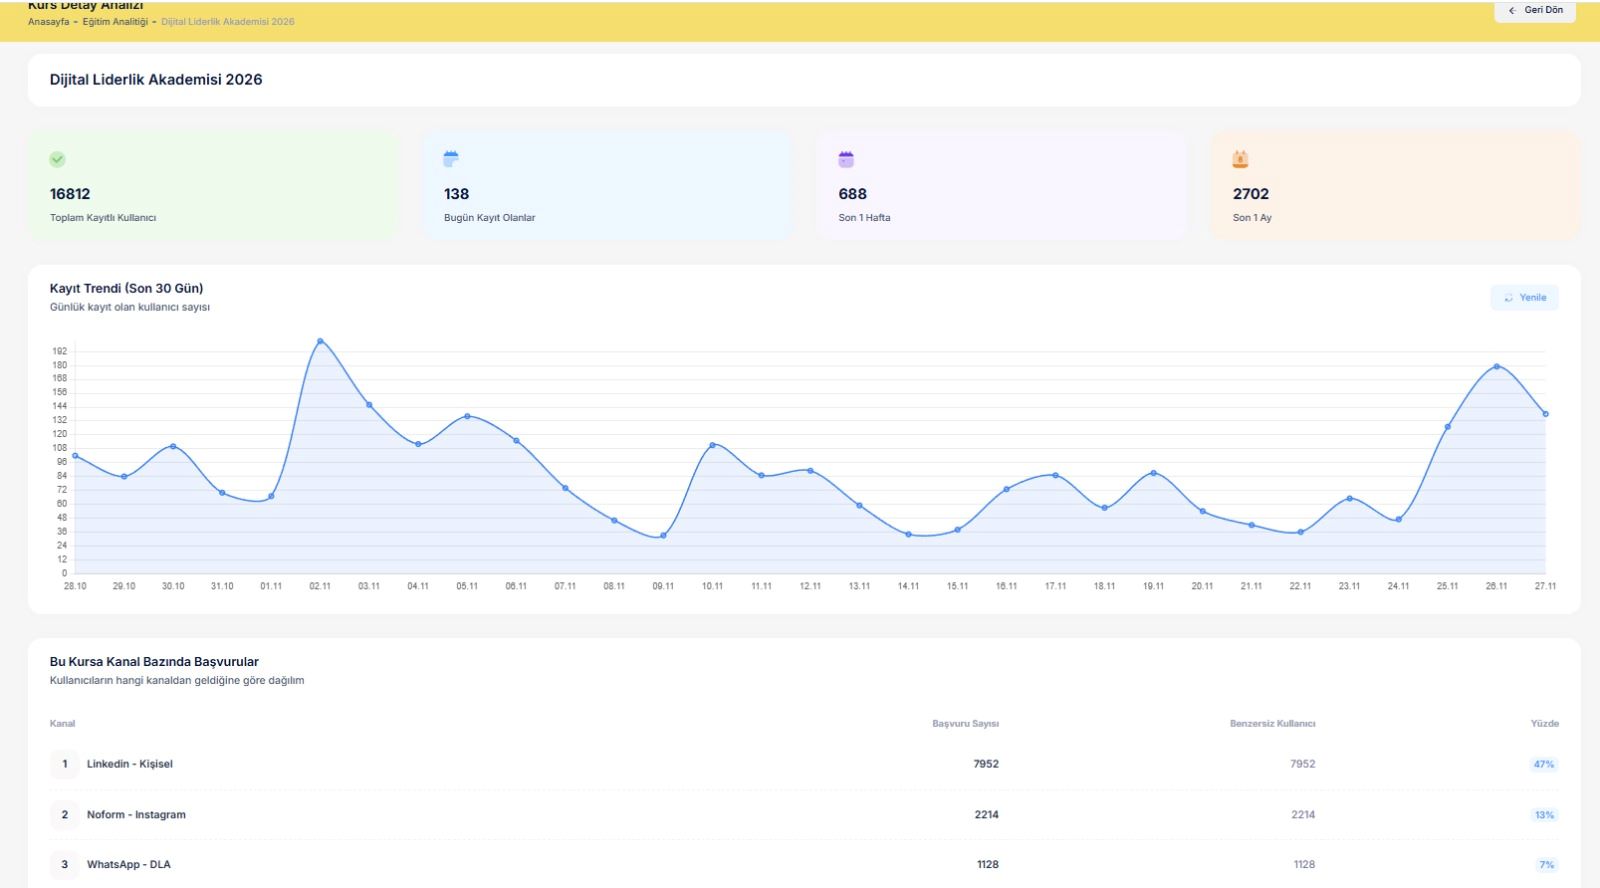Click the 13% percentage badge
The width and height of the screenshot is (1600, 888).
[1543, 815]
